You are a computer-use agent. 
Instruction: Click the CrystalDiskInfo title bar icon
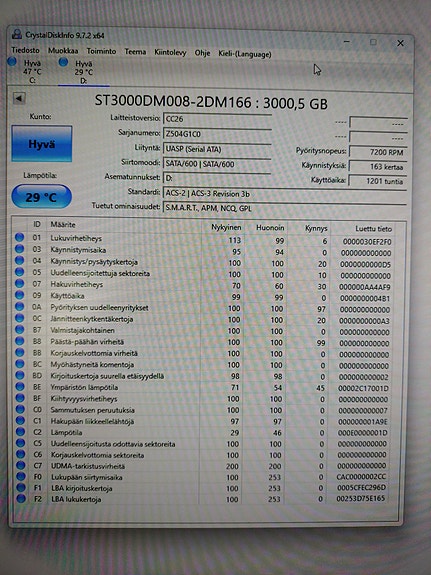click(16, 34)
